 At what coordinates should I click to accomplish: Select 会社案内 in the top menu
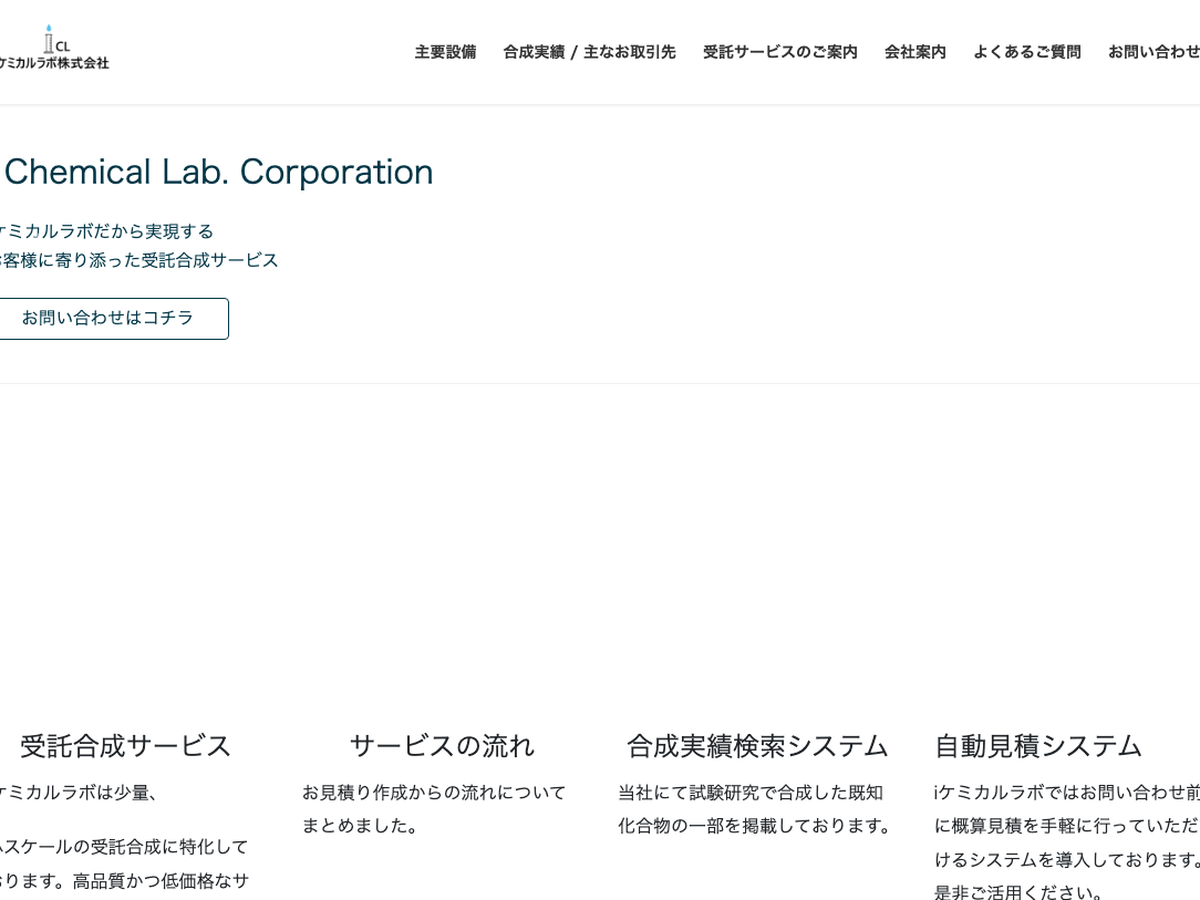coord(915,52)
